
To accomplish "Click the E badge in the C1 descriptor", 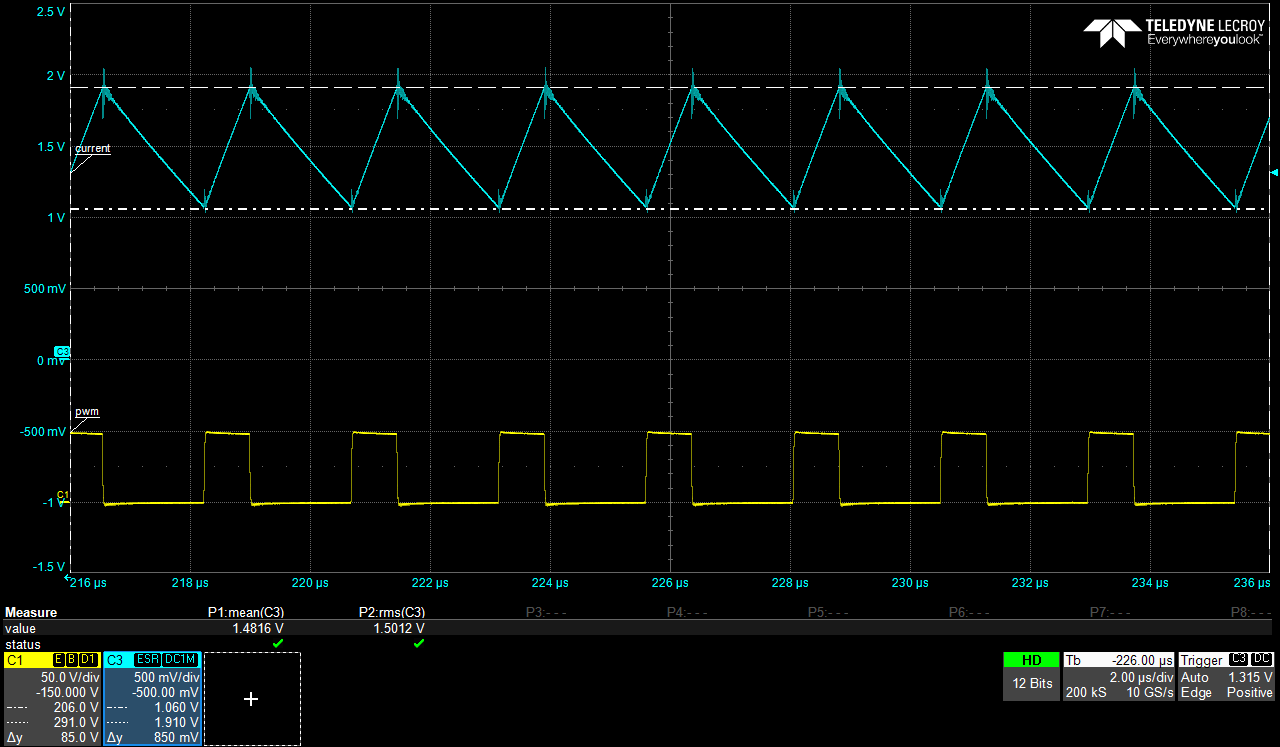I will (x=58, y=660).
